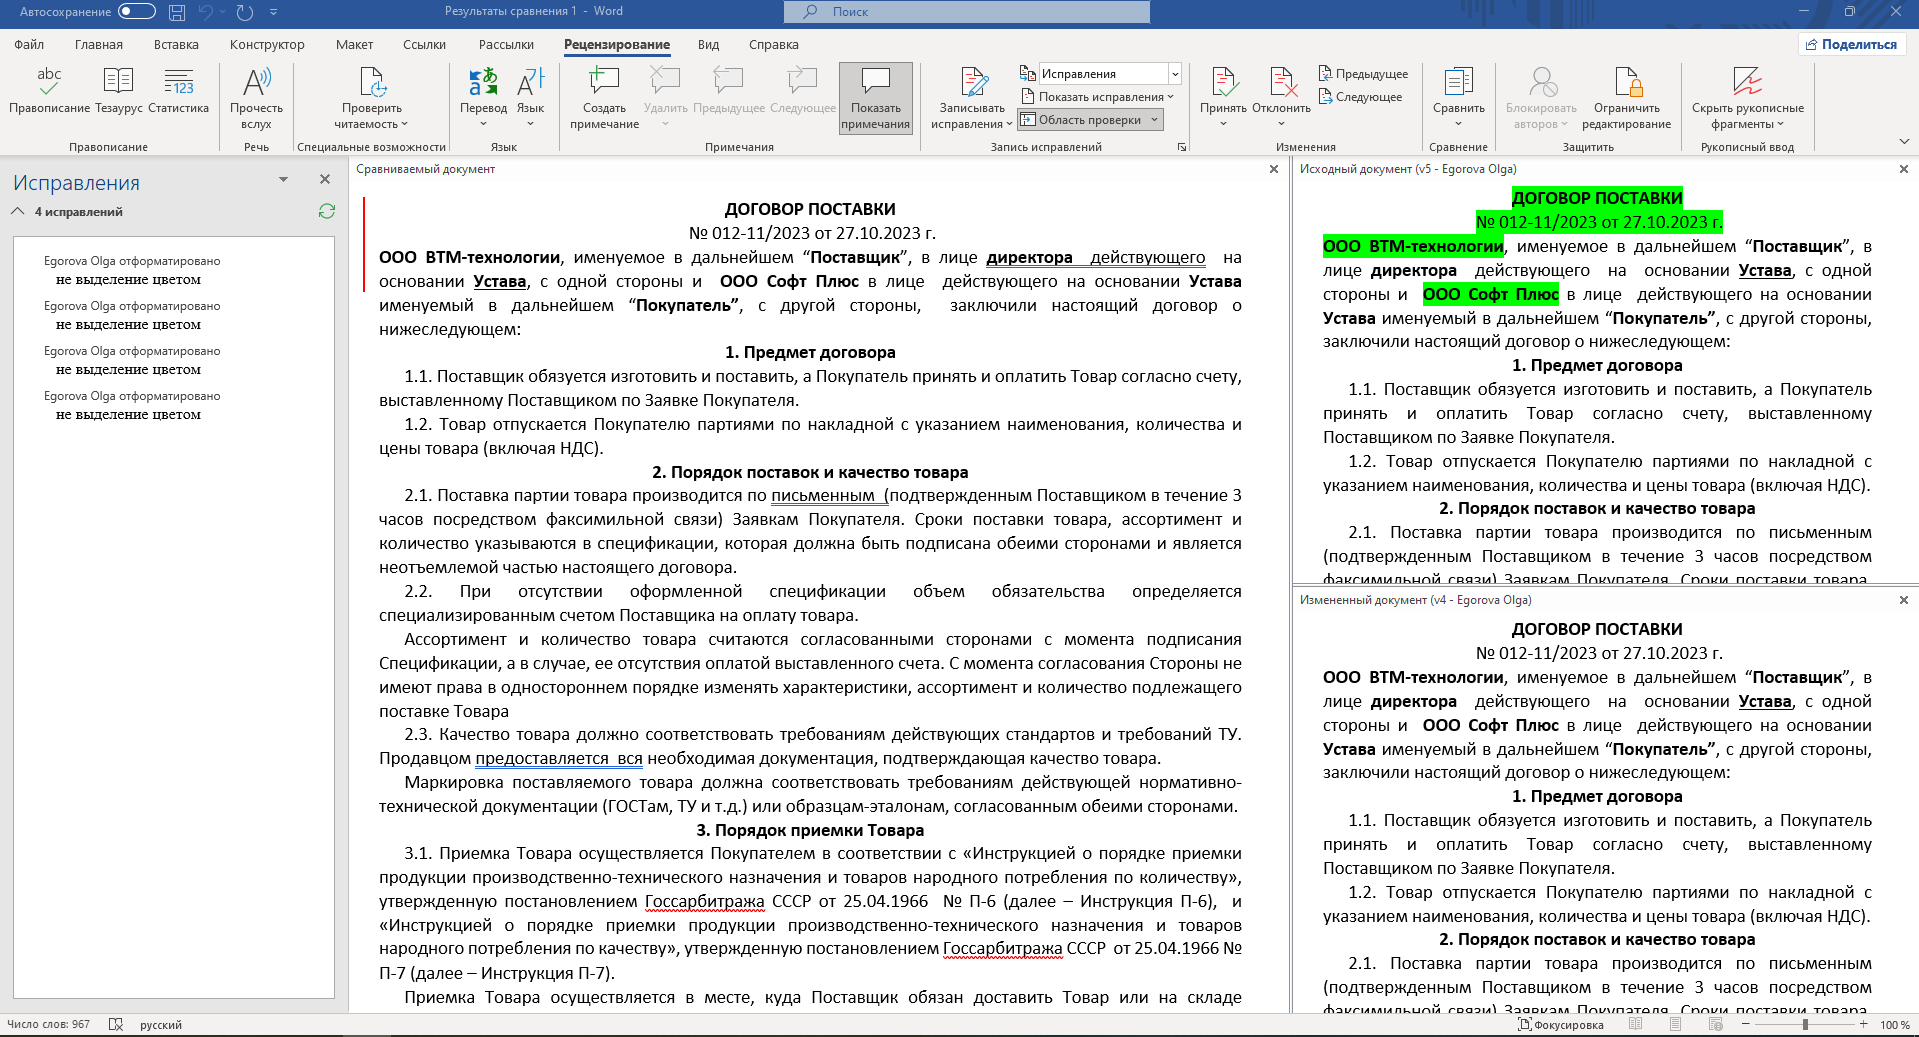Image resolution: width=1919 pixels, height=1037 pixels.
Task: Toggle the Область проверки reviewing pane
Action: [1081, 120]
